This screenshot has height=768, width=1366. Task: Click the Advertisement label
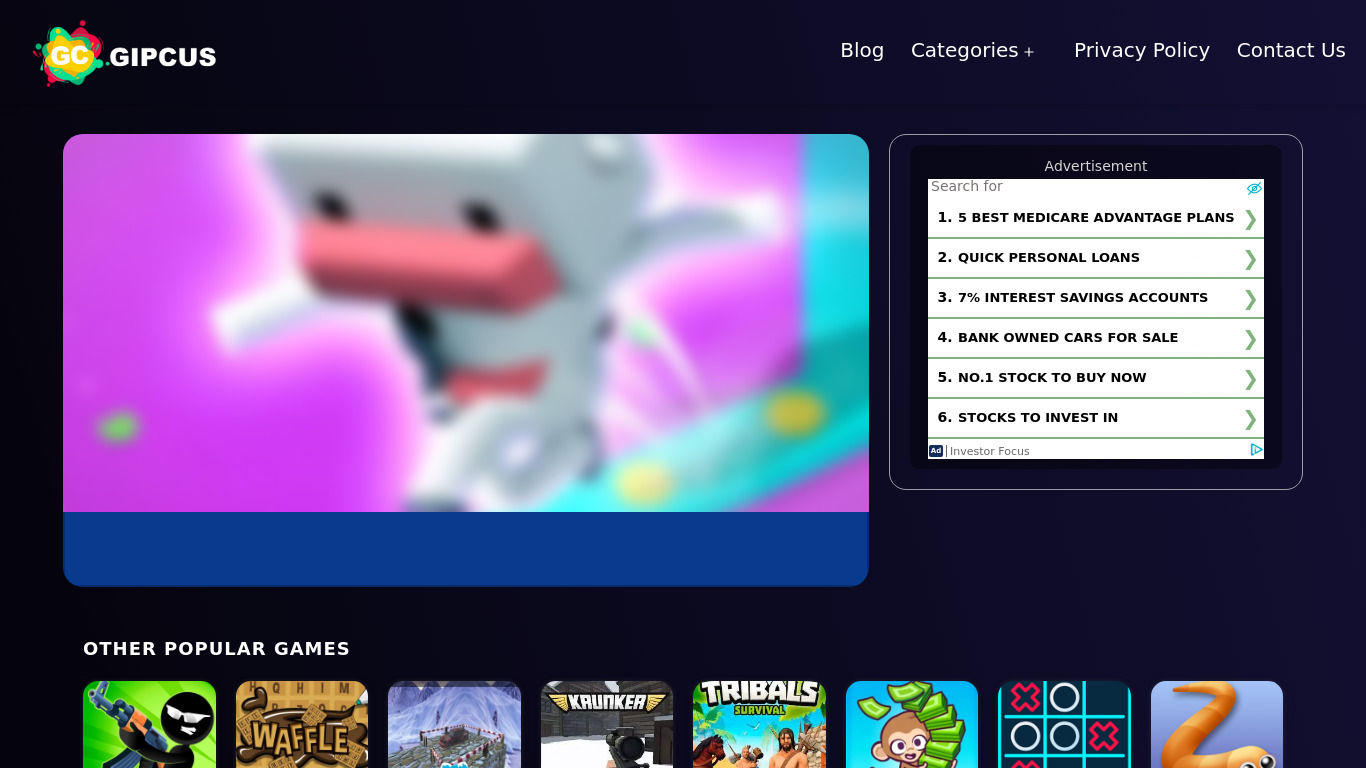click(1096, 166)
